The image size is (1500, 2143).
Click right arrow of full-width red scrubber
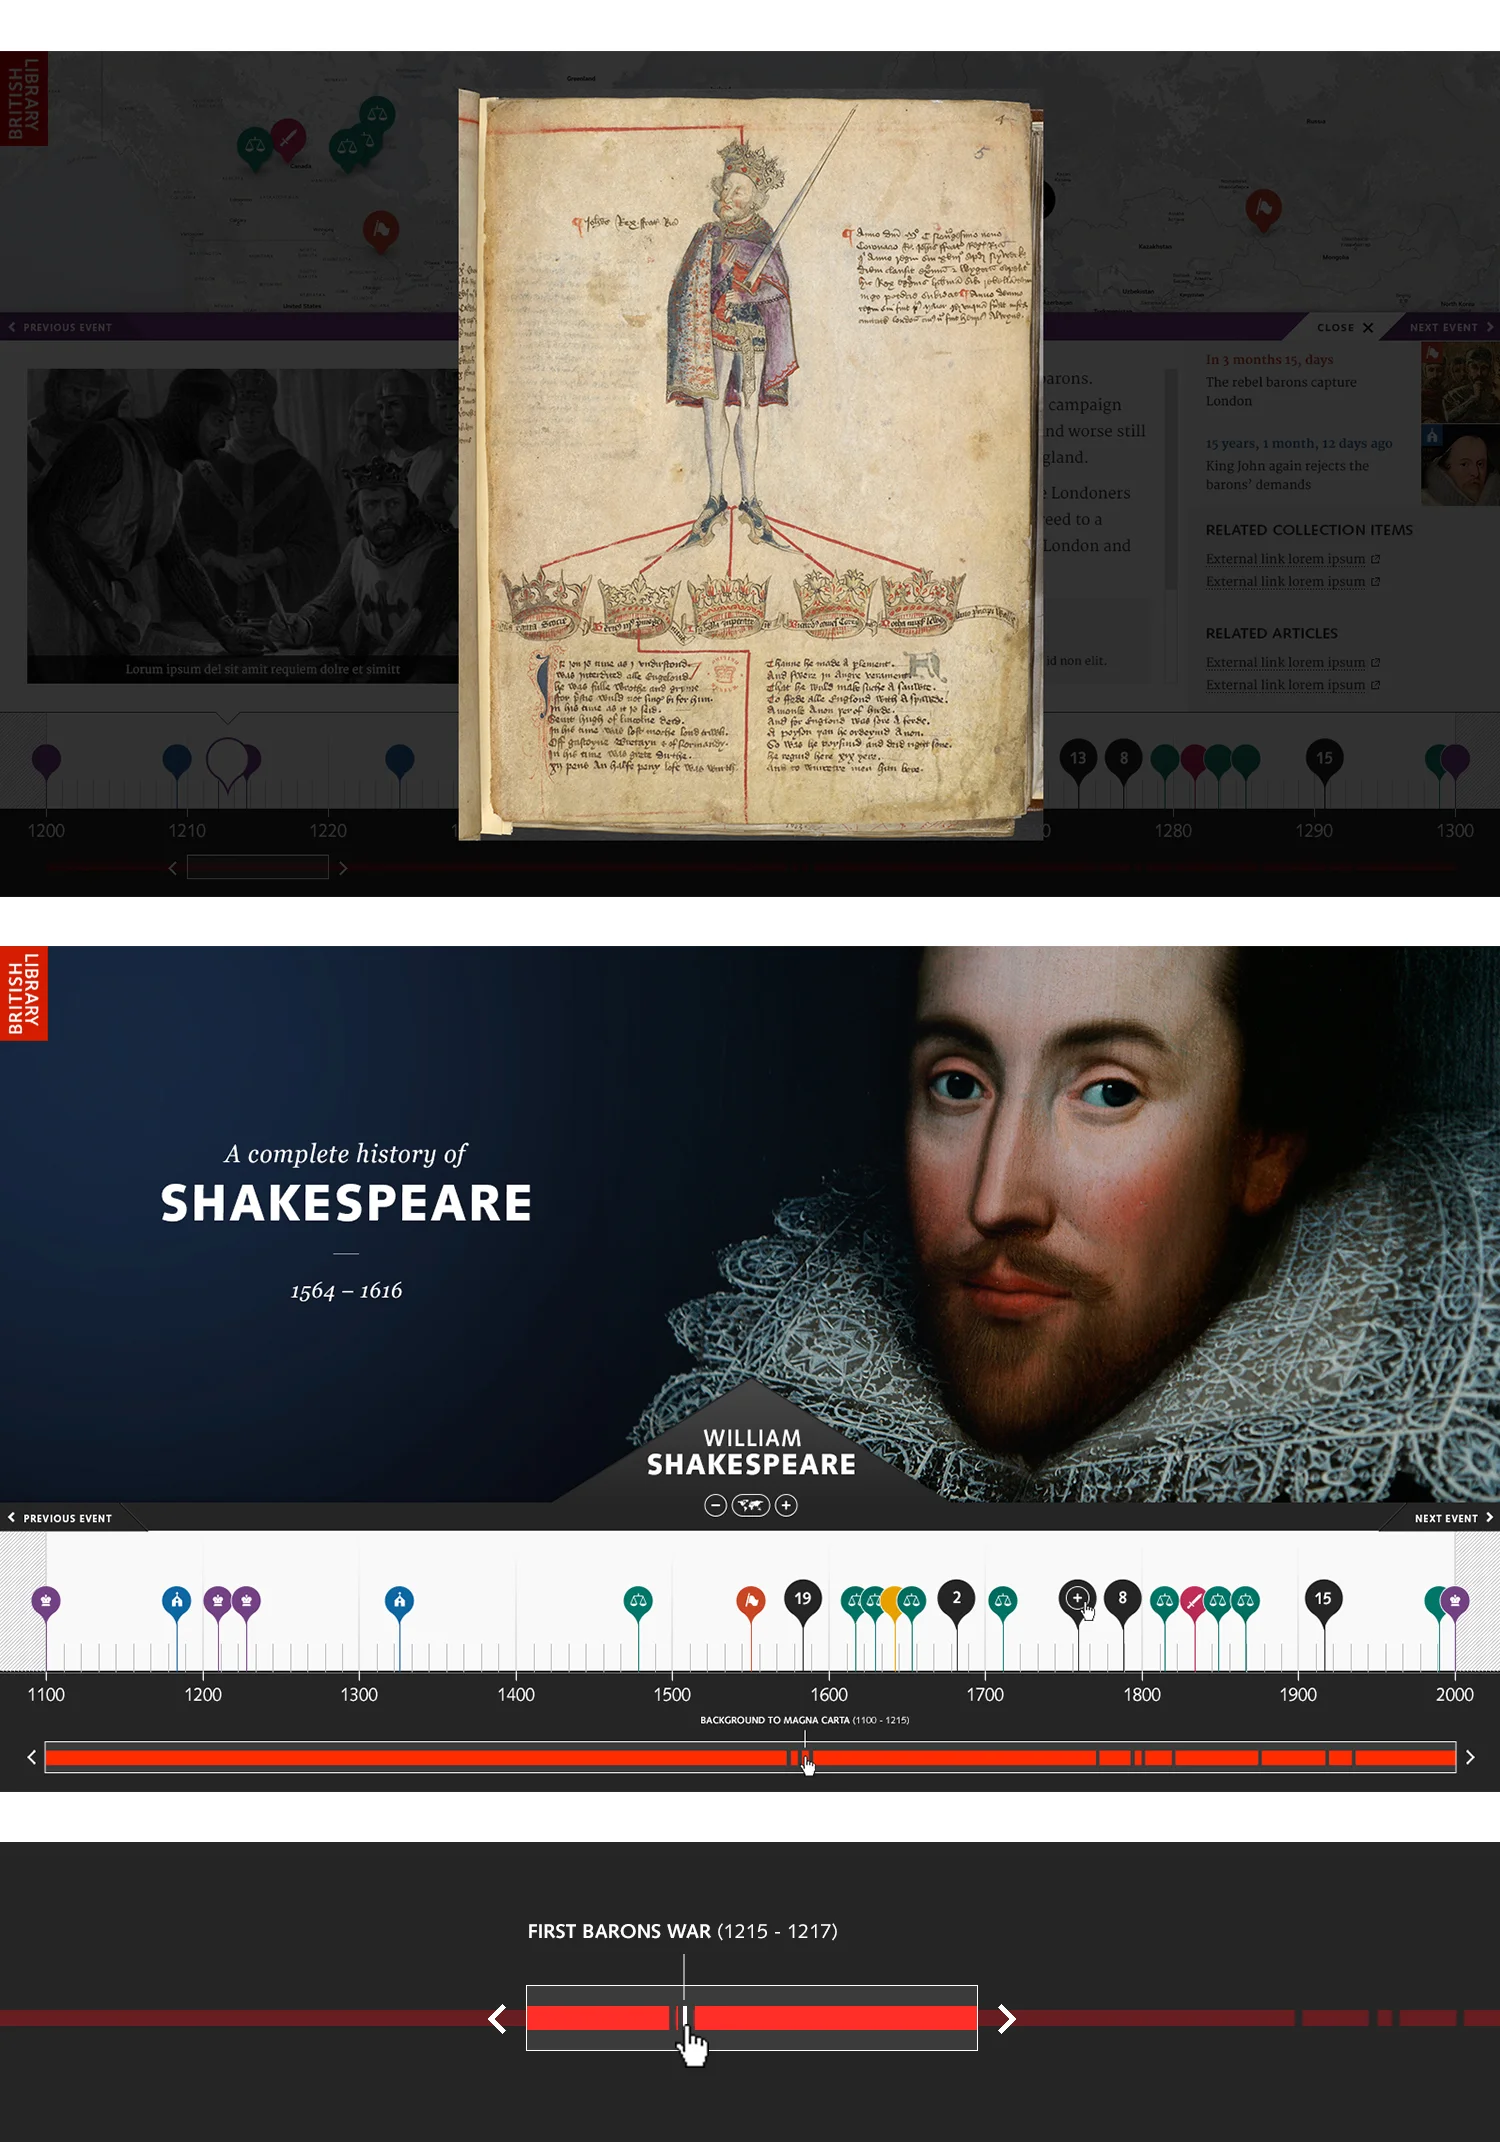pyautogui.click(x=1470, y=1757)
